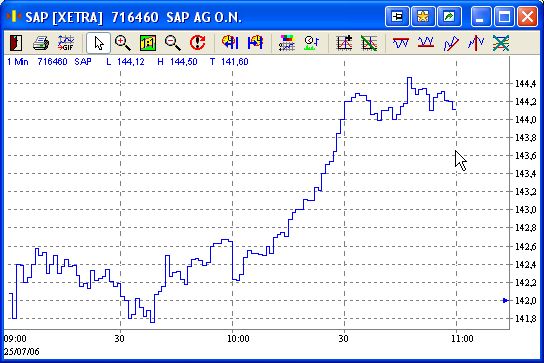Activate the zoom out magnifier
The image size is (544, 363).
(x=173, y=43)
